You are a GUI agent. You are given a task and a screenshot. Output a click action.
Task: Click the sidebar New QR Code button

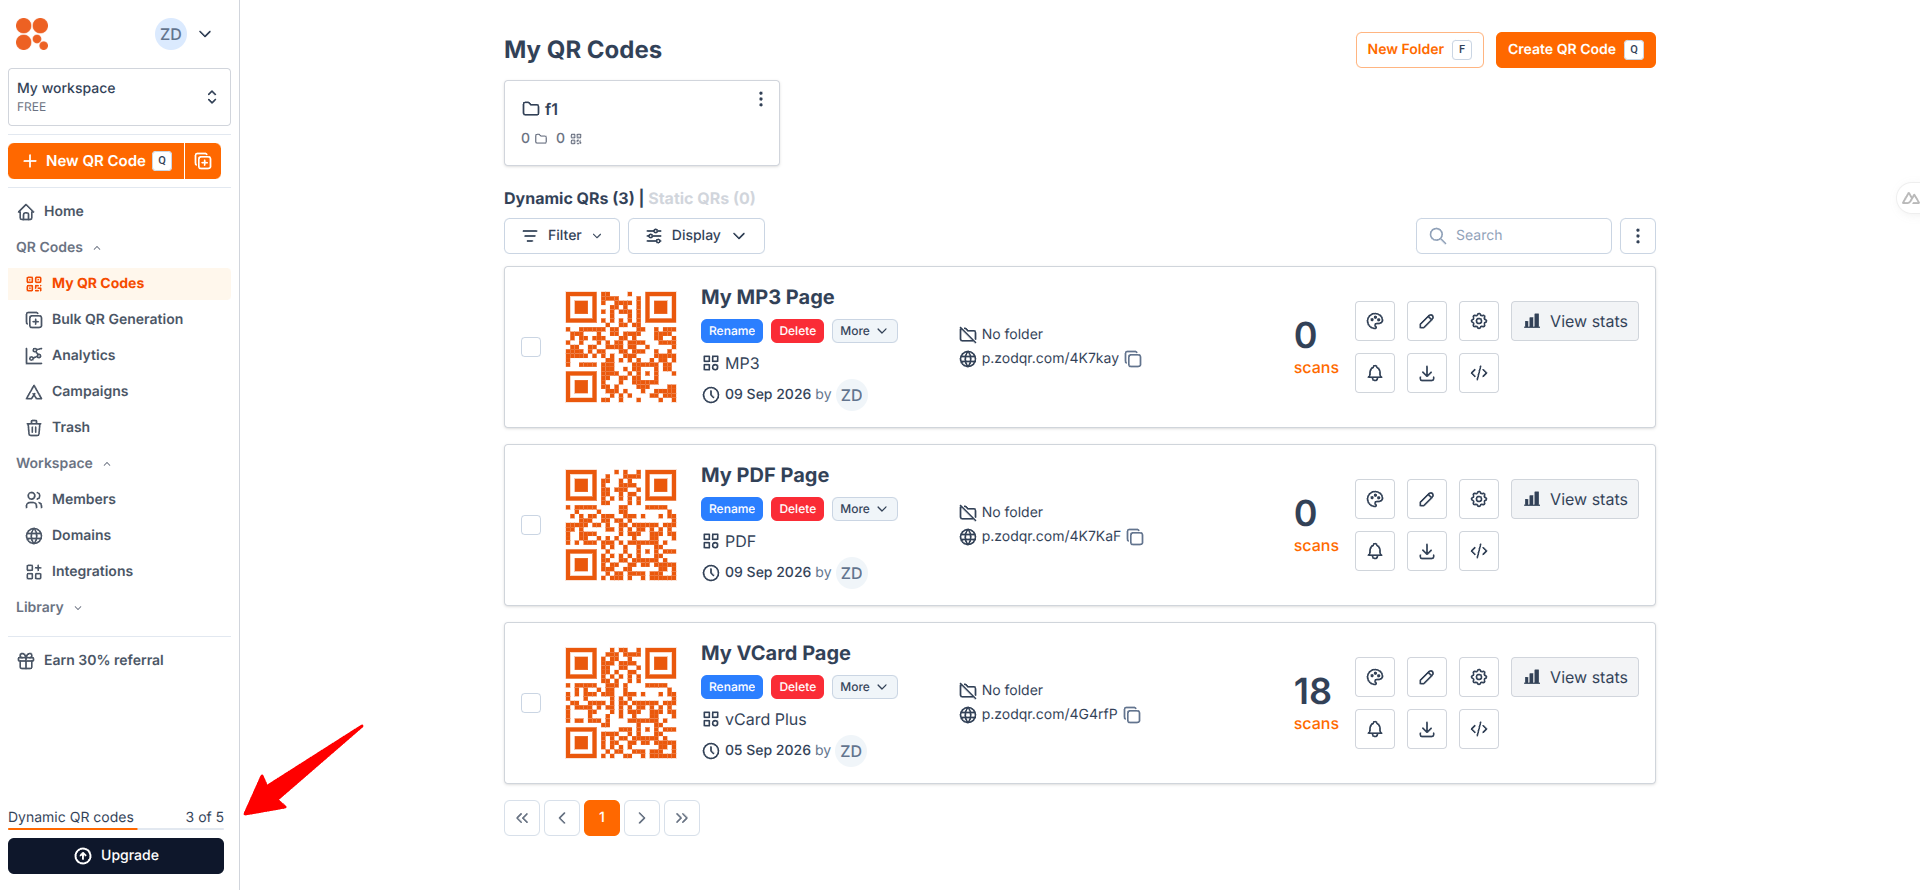pos(96,161)
